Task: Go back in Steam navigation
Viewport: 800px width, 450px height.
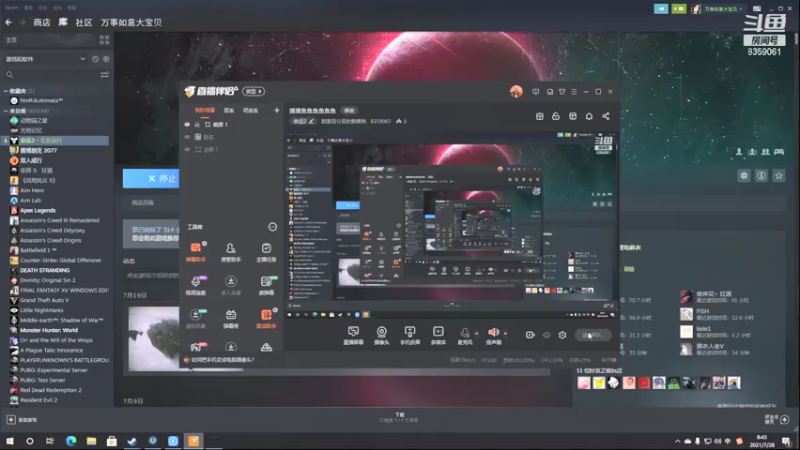Action: coord(9,22)
